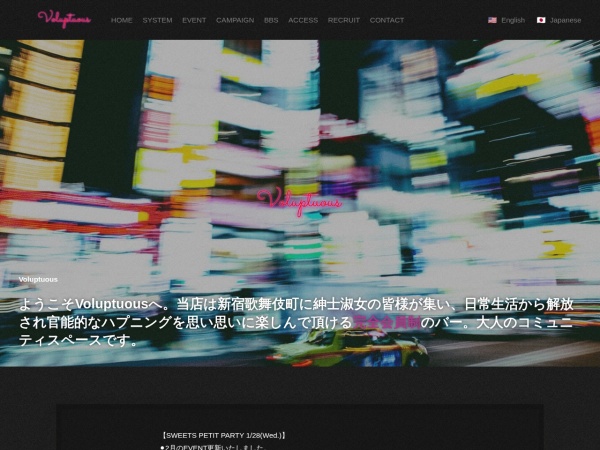Viewport: 600px width, 450px height.
Task: Open the BBS page
Action: pos(271,20)
